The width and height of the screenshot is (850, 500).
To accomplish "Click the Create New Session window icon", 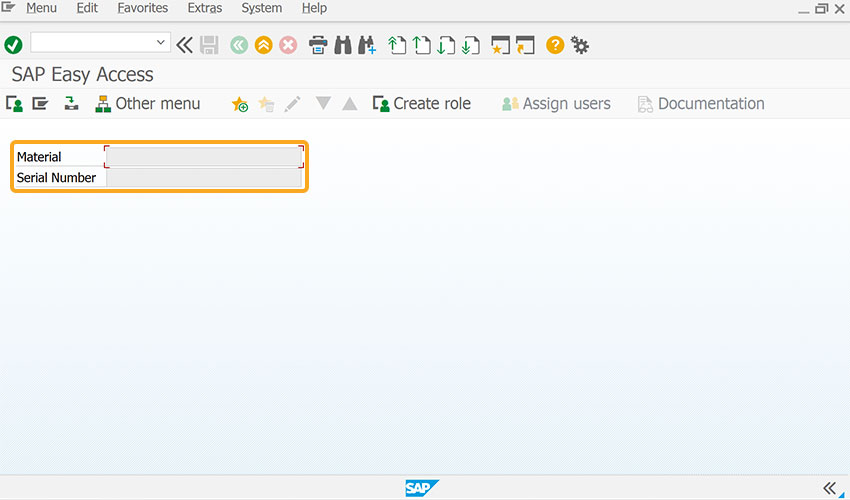I will (500, 45).
